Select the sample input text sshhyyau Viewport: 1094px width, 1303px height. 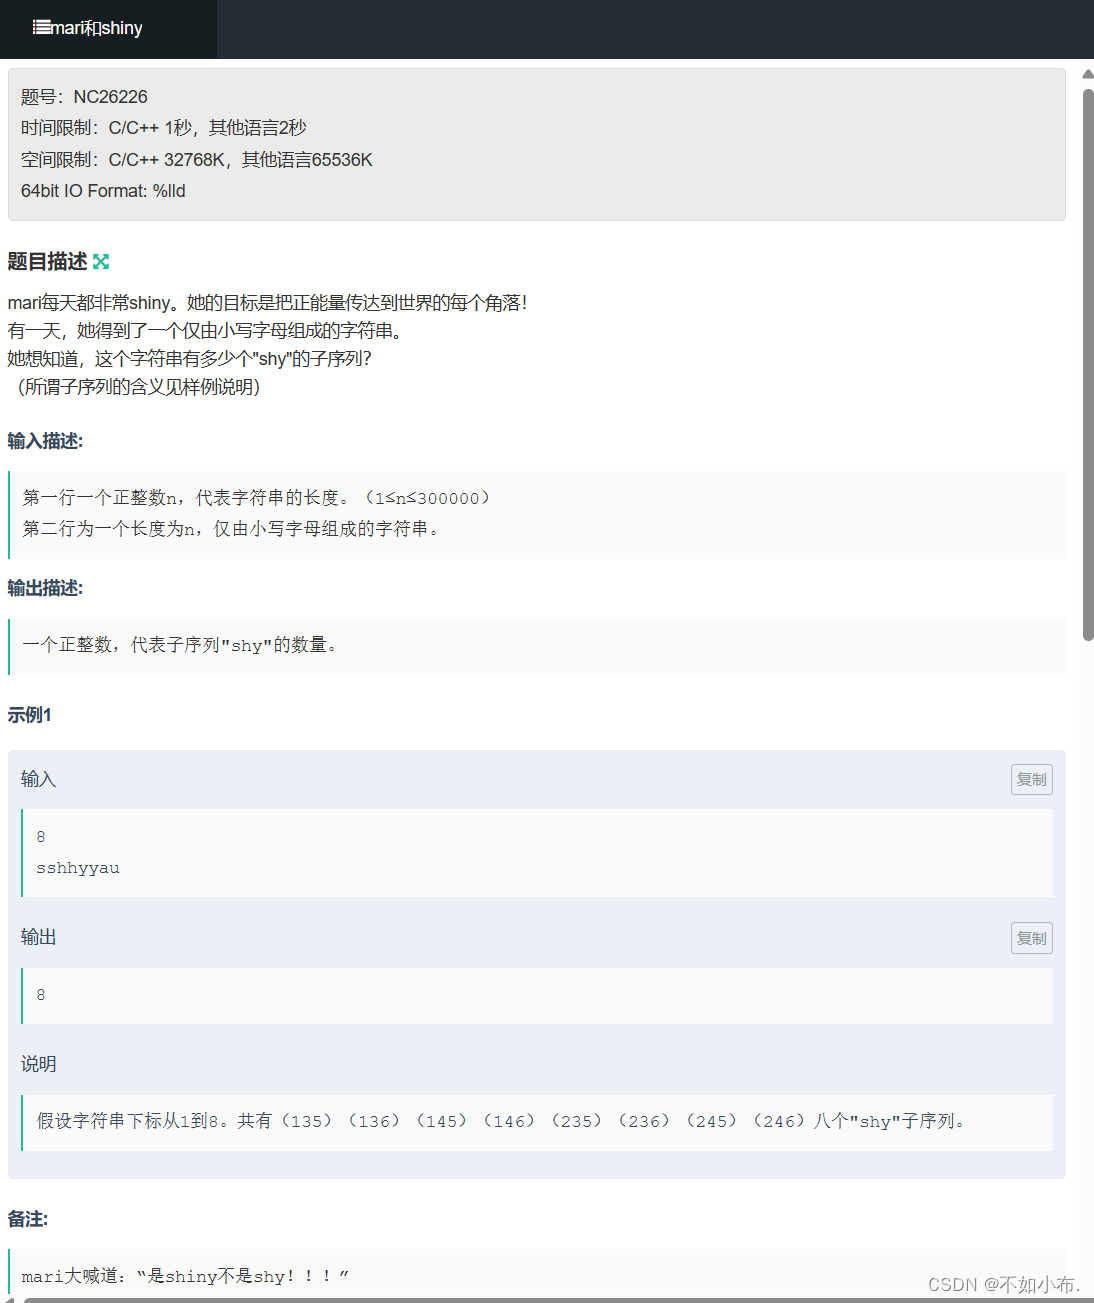78,868
